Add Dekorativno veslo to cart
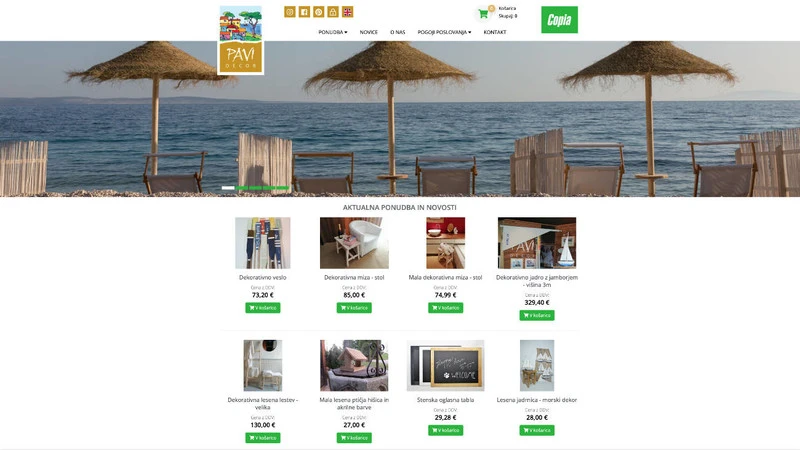 [263, 308]
